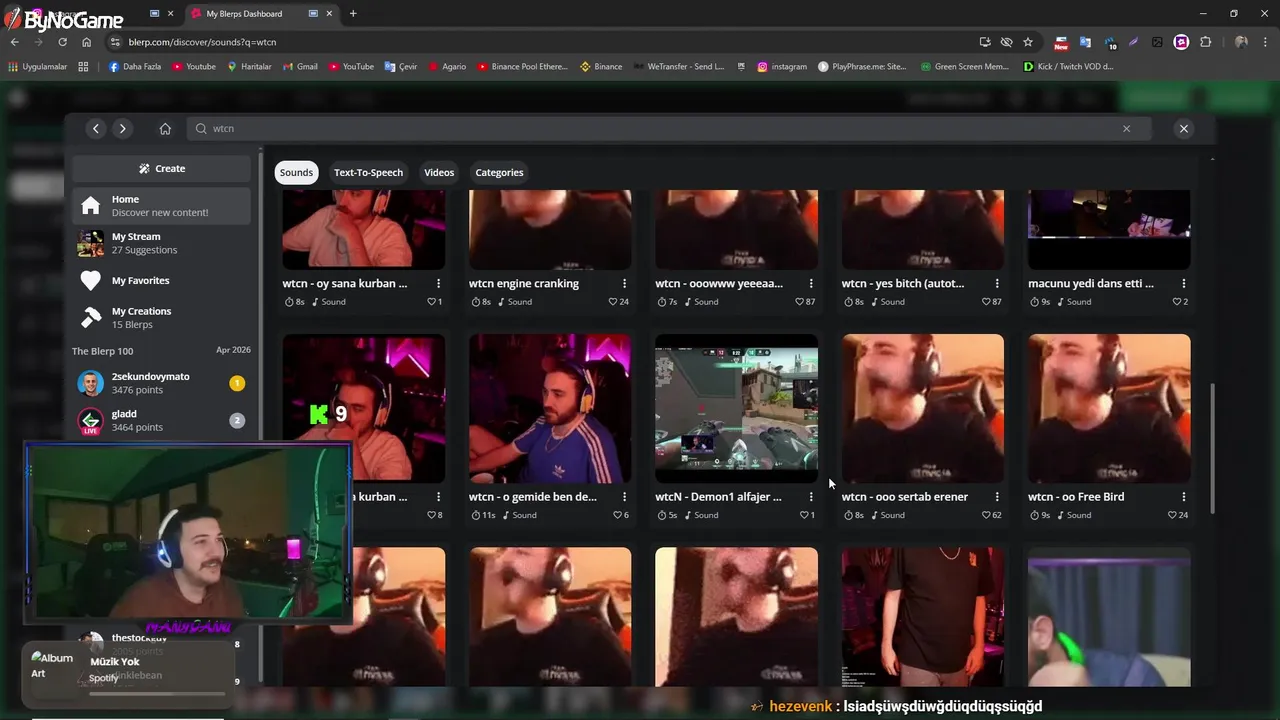Open My Favorites
This screenshot has width=1280, height=720.
coord(161,281)
